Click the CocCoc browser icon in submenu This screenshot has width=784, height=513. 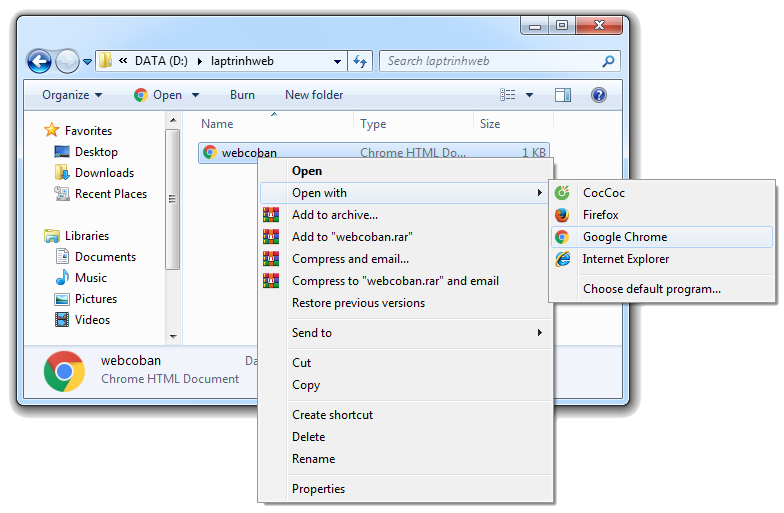[562, 193]
